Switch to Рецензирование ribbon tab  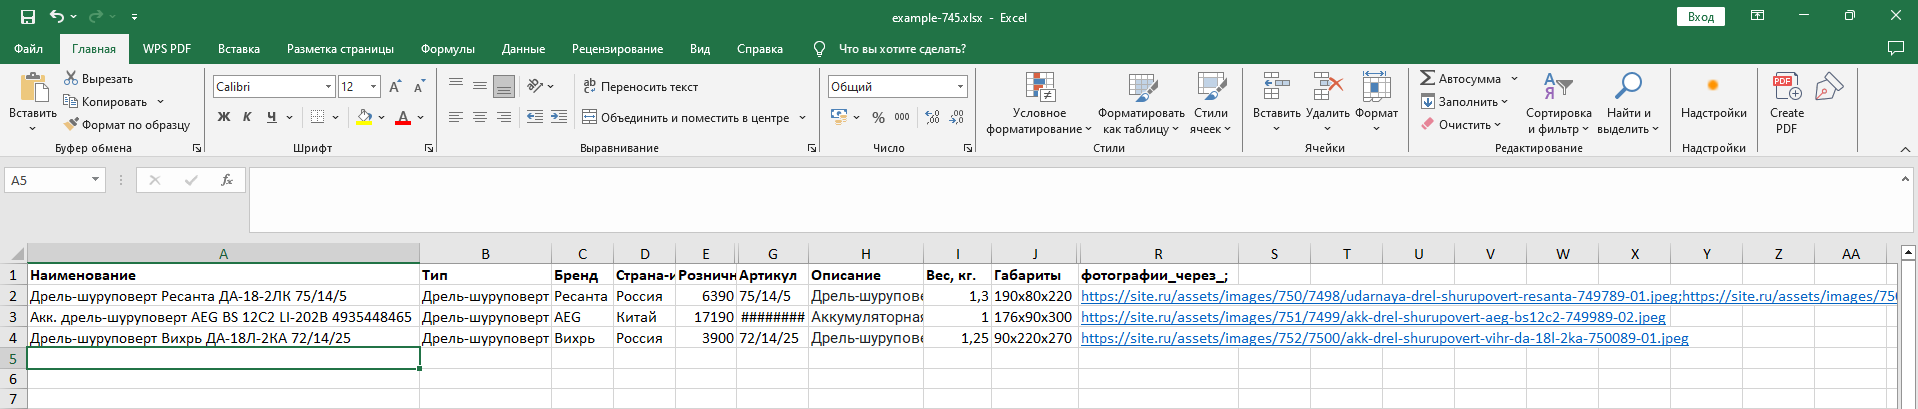coord(617,48)
